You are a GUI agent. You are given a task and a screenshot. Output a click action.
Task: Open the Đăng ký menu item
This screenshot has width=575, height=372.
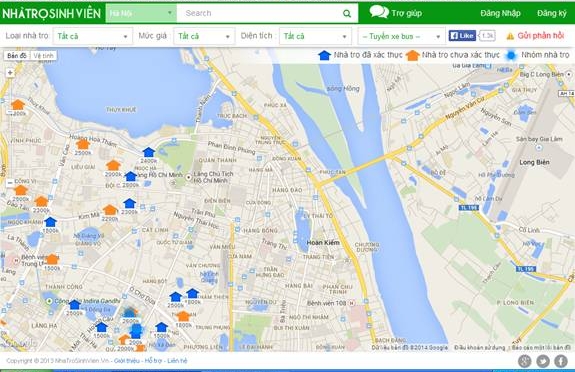[552, 14]
